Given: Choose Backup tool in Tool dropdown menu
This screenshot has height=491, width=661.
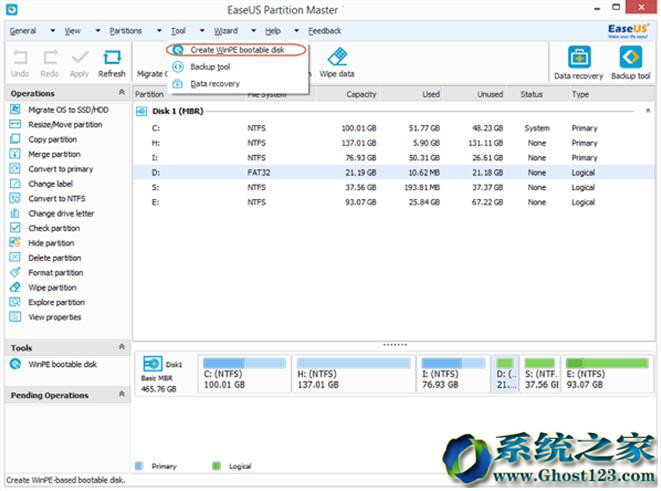Looking at the screenshot, I should coord(210,67).
